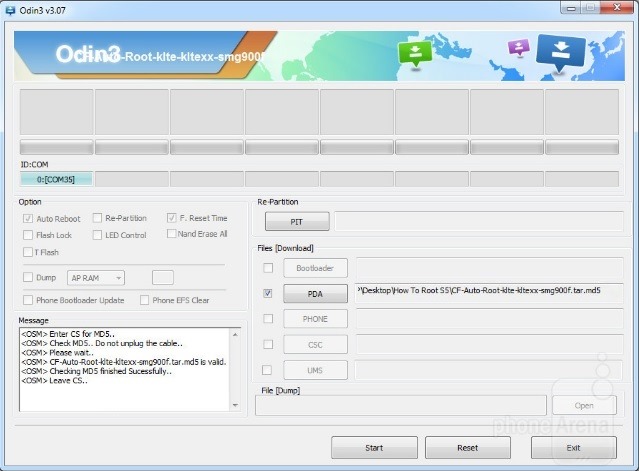Enable the Re-Partition checkbox
Screen dimensions: 639x471
click(97, 218)
